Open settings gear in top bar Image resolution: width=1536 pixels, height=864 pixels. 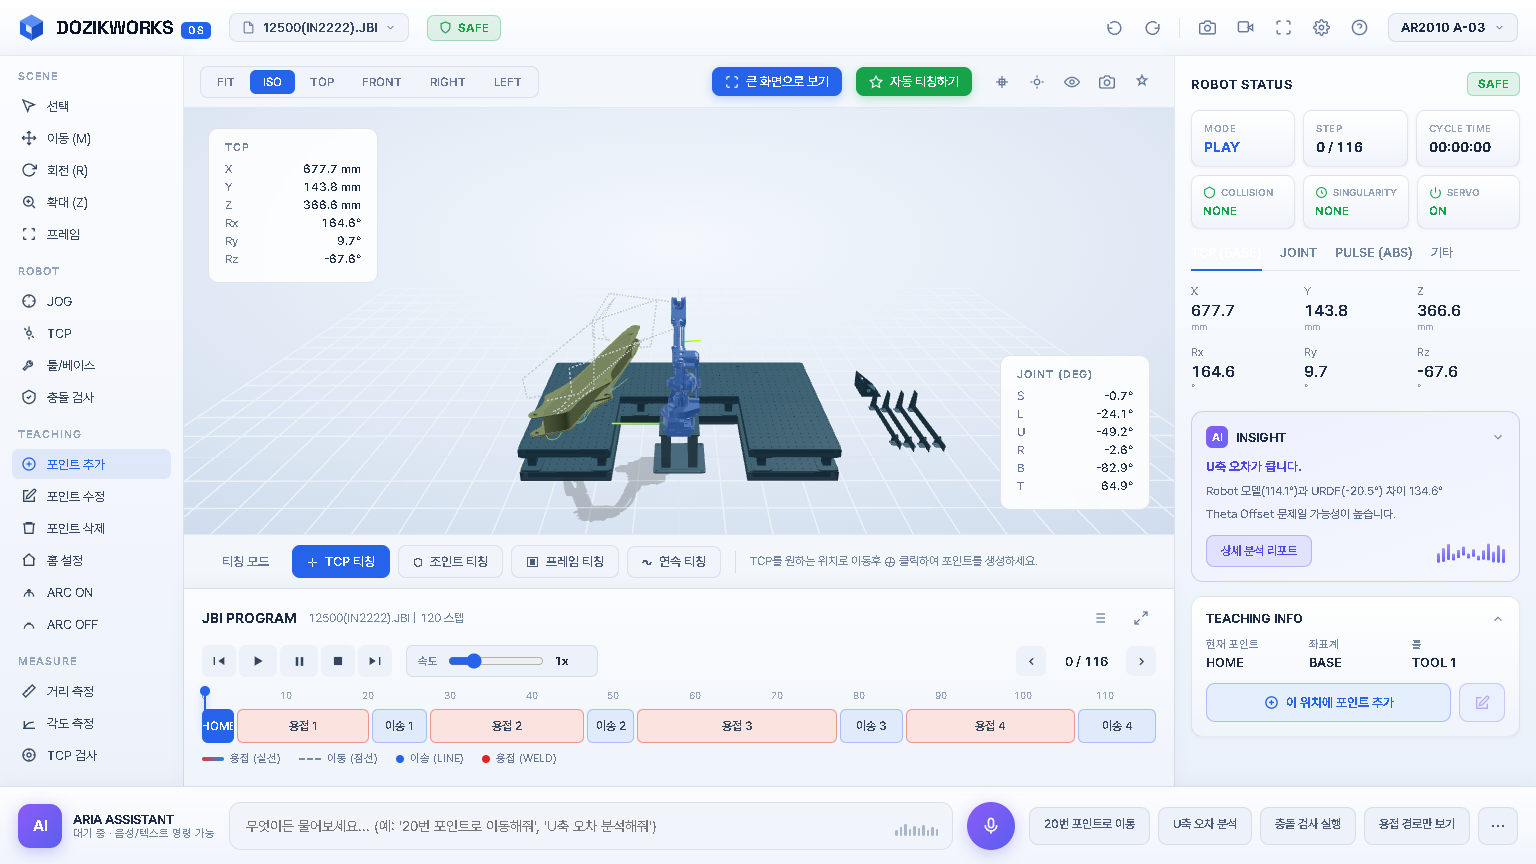[1321, 28]
